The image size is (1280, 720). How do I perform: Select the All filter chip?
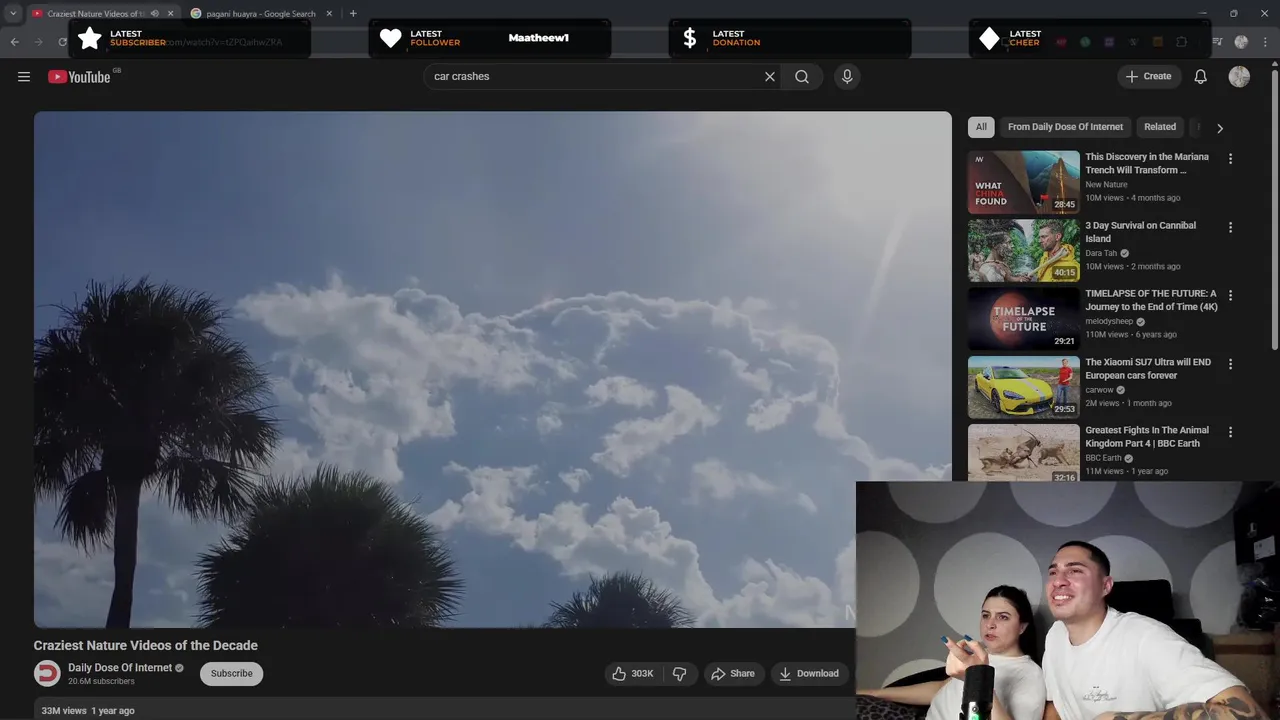981,127
